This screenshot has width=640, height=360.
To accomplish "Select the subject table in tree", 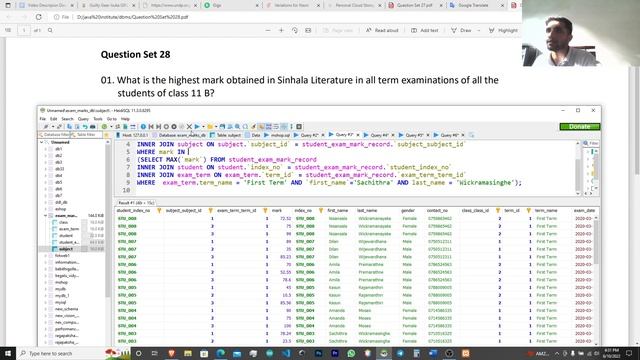I will [65, 249].
